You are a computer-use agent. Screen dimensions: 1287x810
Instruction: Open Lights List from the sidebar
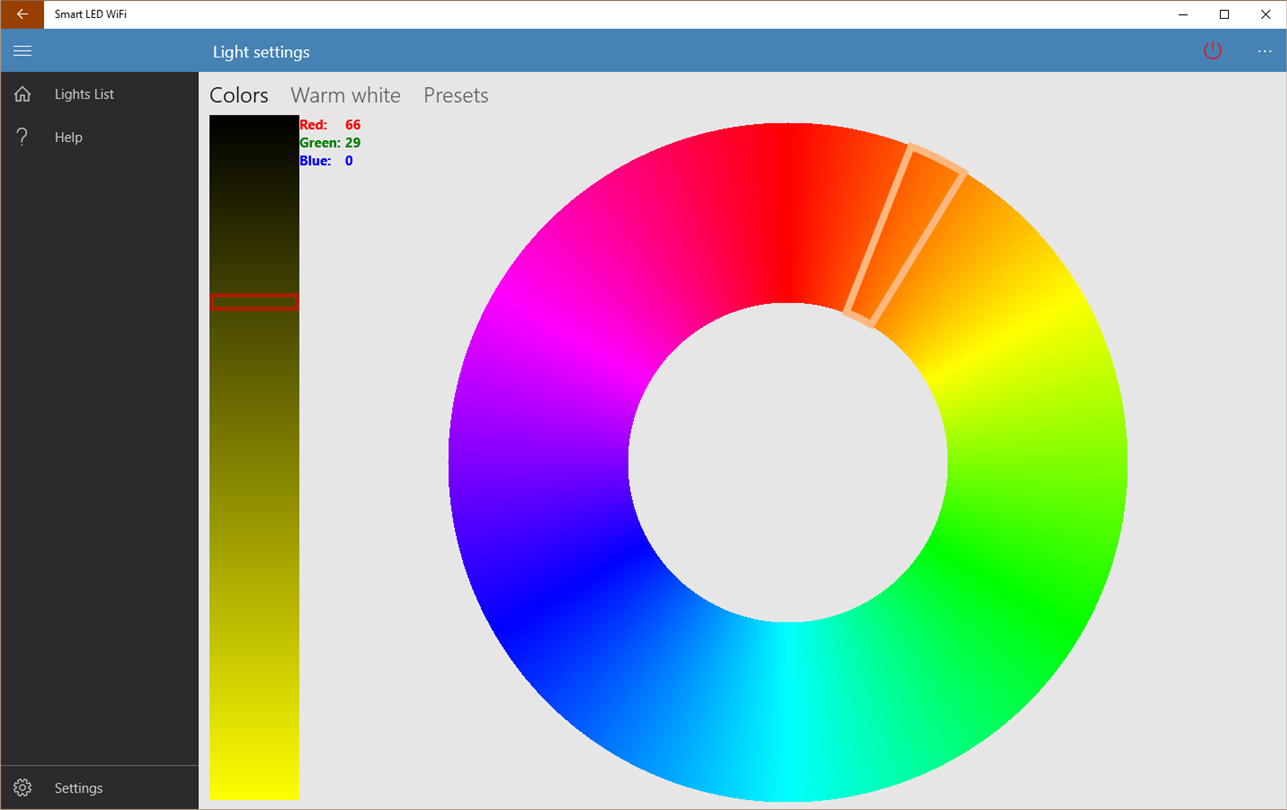84,94
